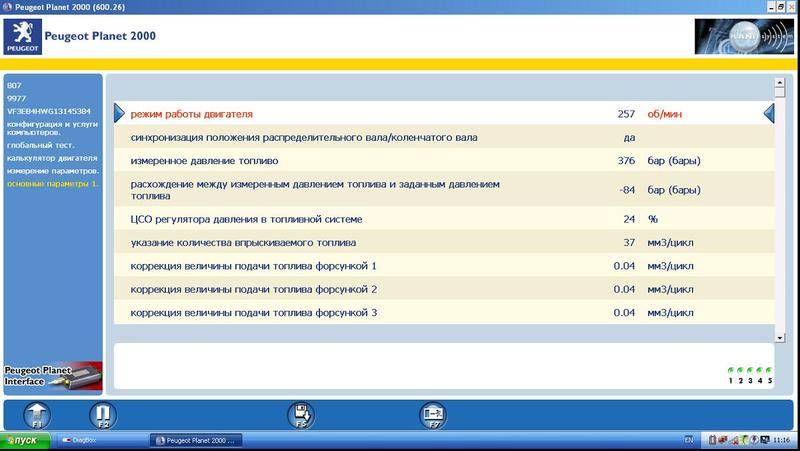This screenshot has width=800, height=451.
Task: Click the Peugeot lion logo
Action: tap(22, 37)
